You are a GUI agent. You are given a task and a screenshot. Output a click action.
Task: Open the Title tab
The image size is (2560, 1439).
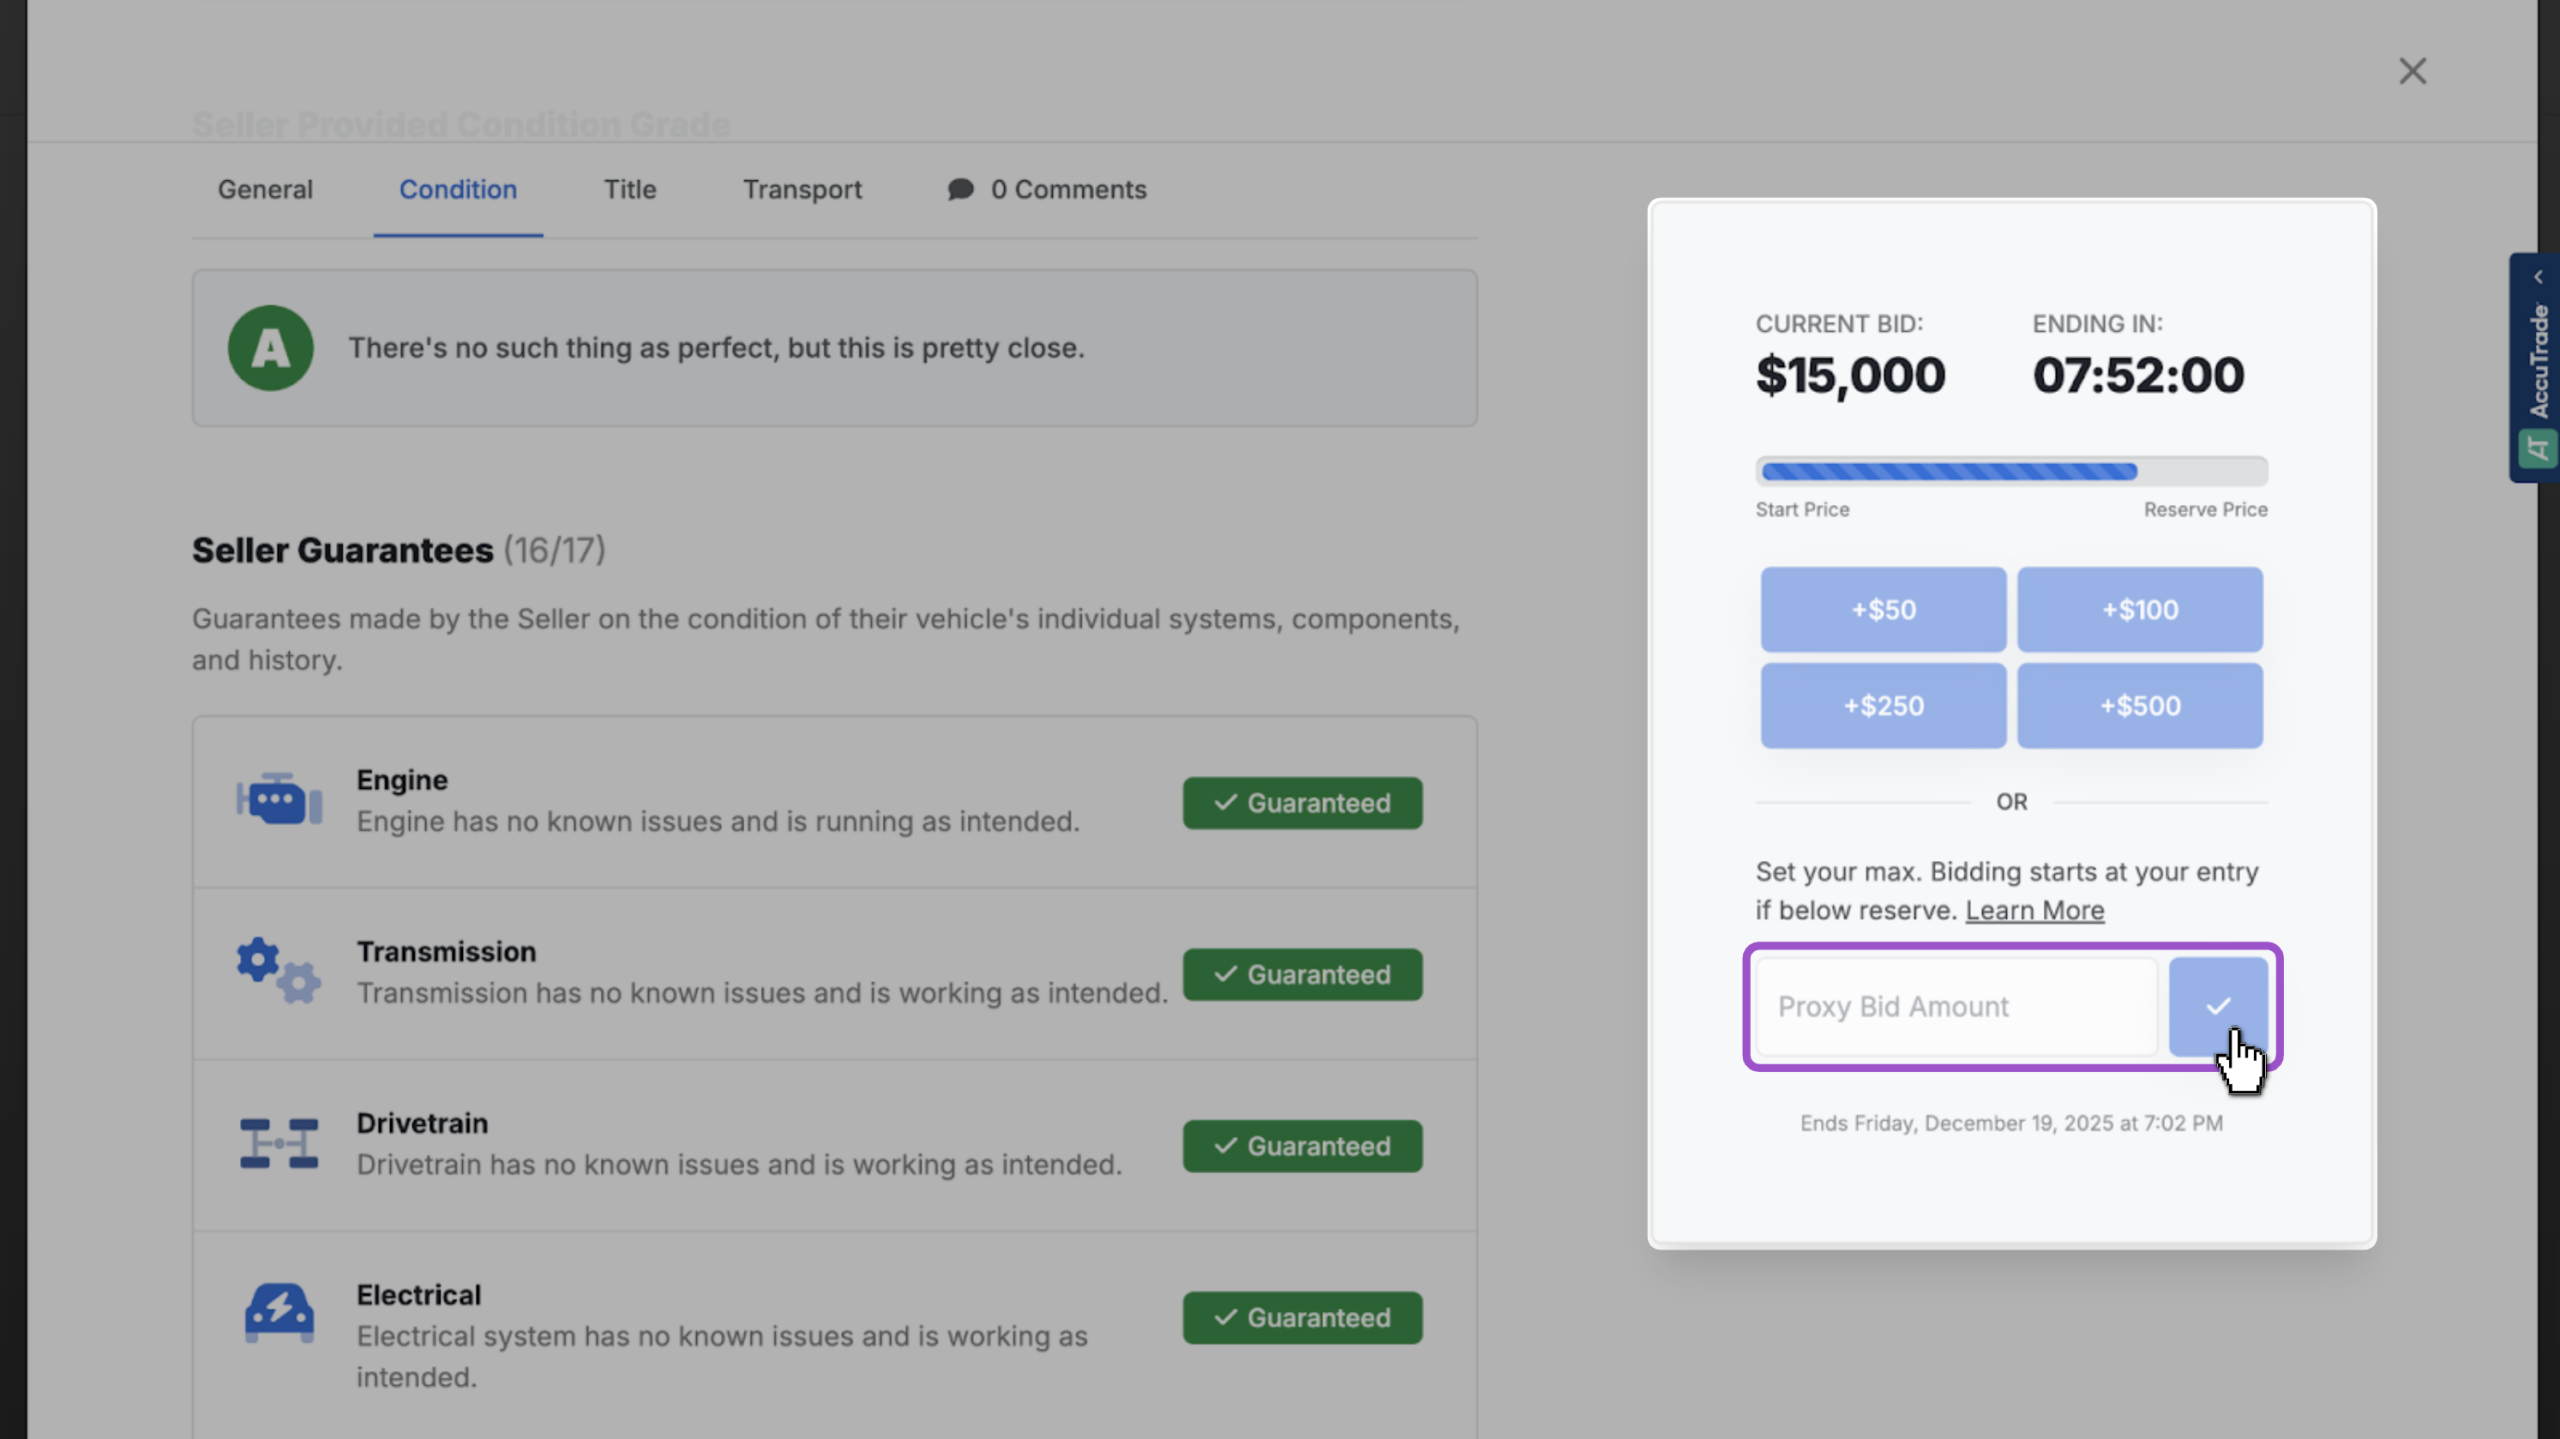coord(630,189)
